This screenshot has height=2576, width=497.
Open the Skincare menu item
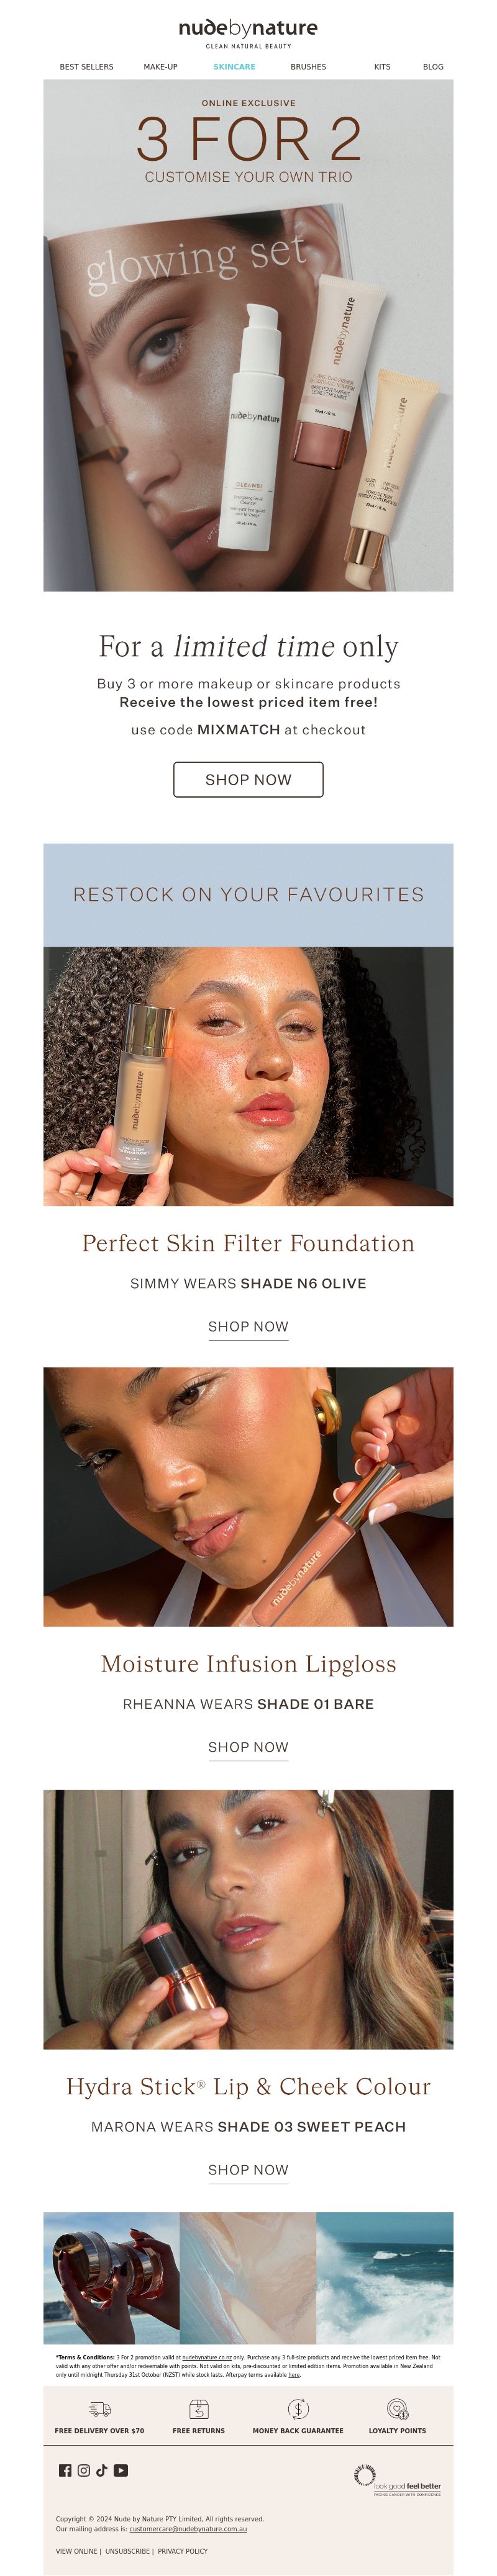click(x=234, y=67)
